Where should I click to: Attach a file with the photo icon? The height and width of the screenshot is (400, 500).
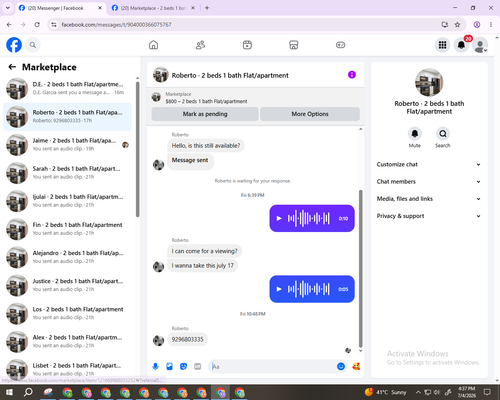pyautogui.click(x=170, y=367)
